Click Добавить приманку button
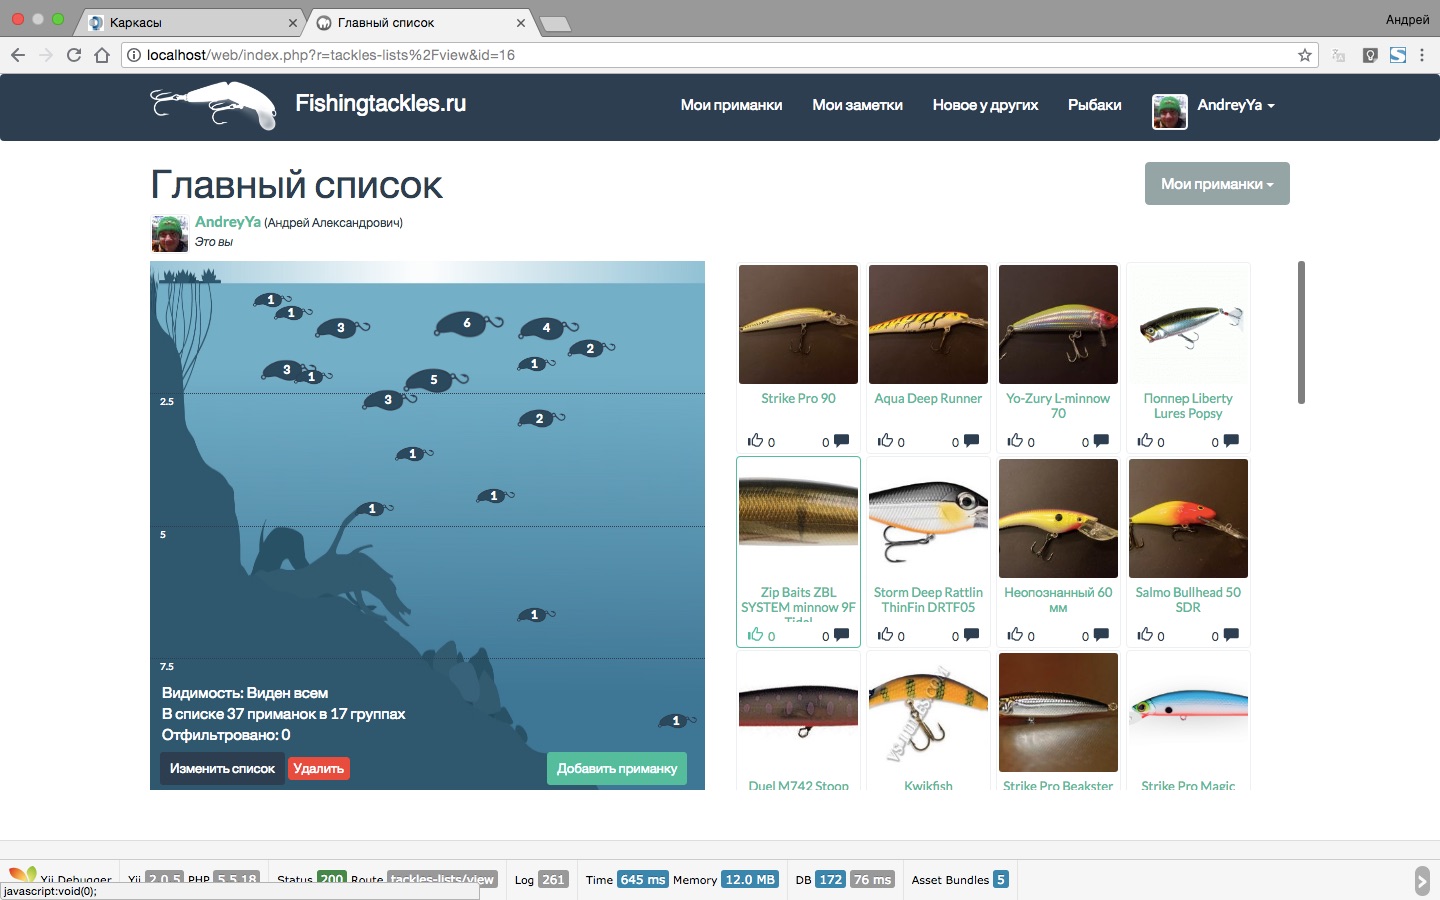This screenshot has height=900, width=1440. (617, 768)
